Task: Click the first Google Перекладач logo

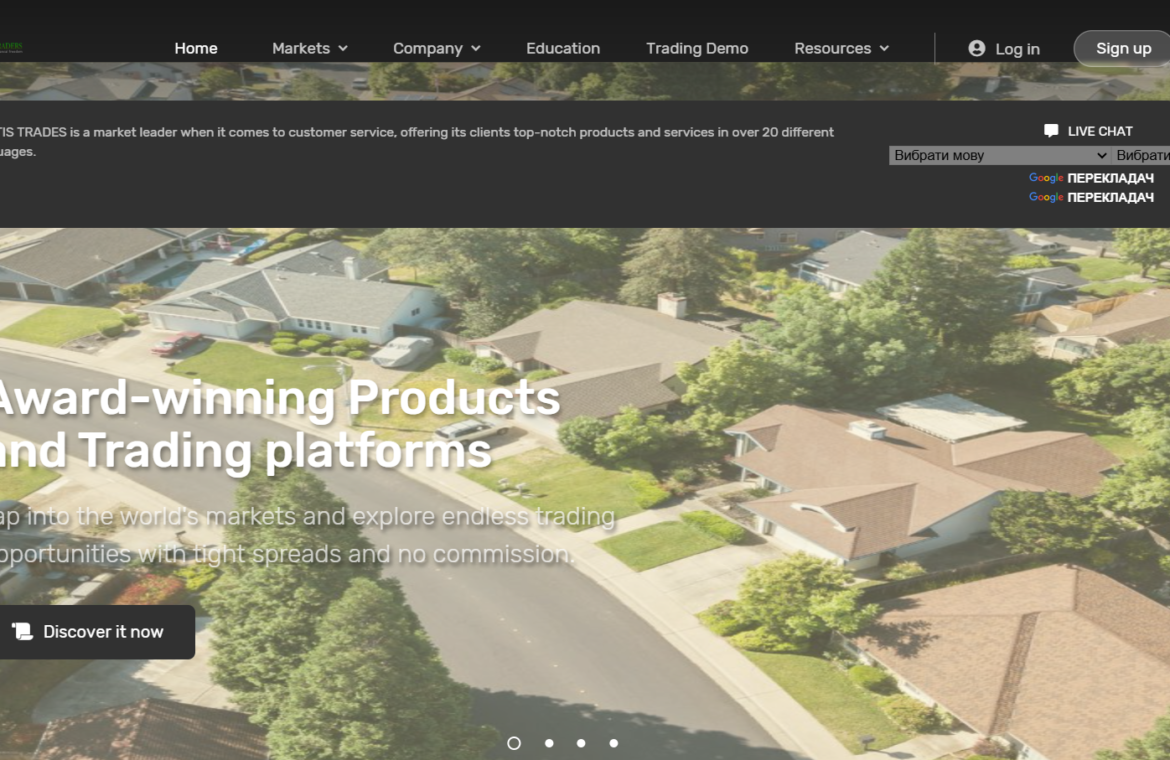Action: pyautogui.click(x=1046, y=178)
